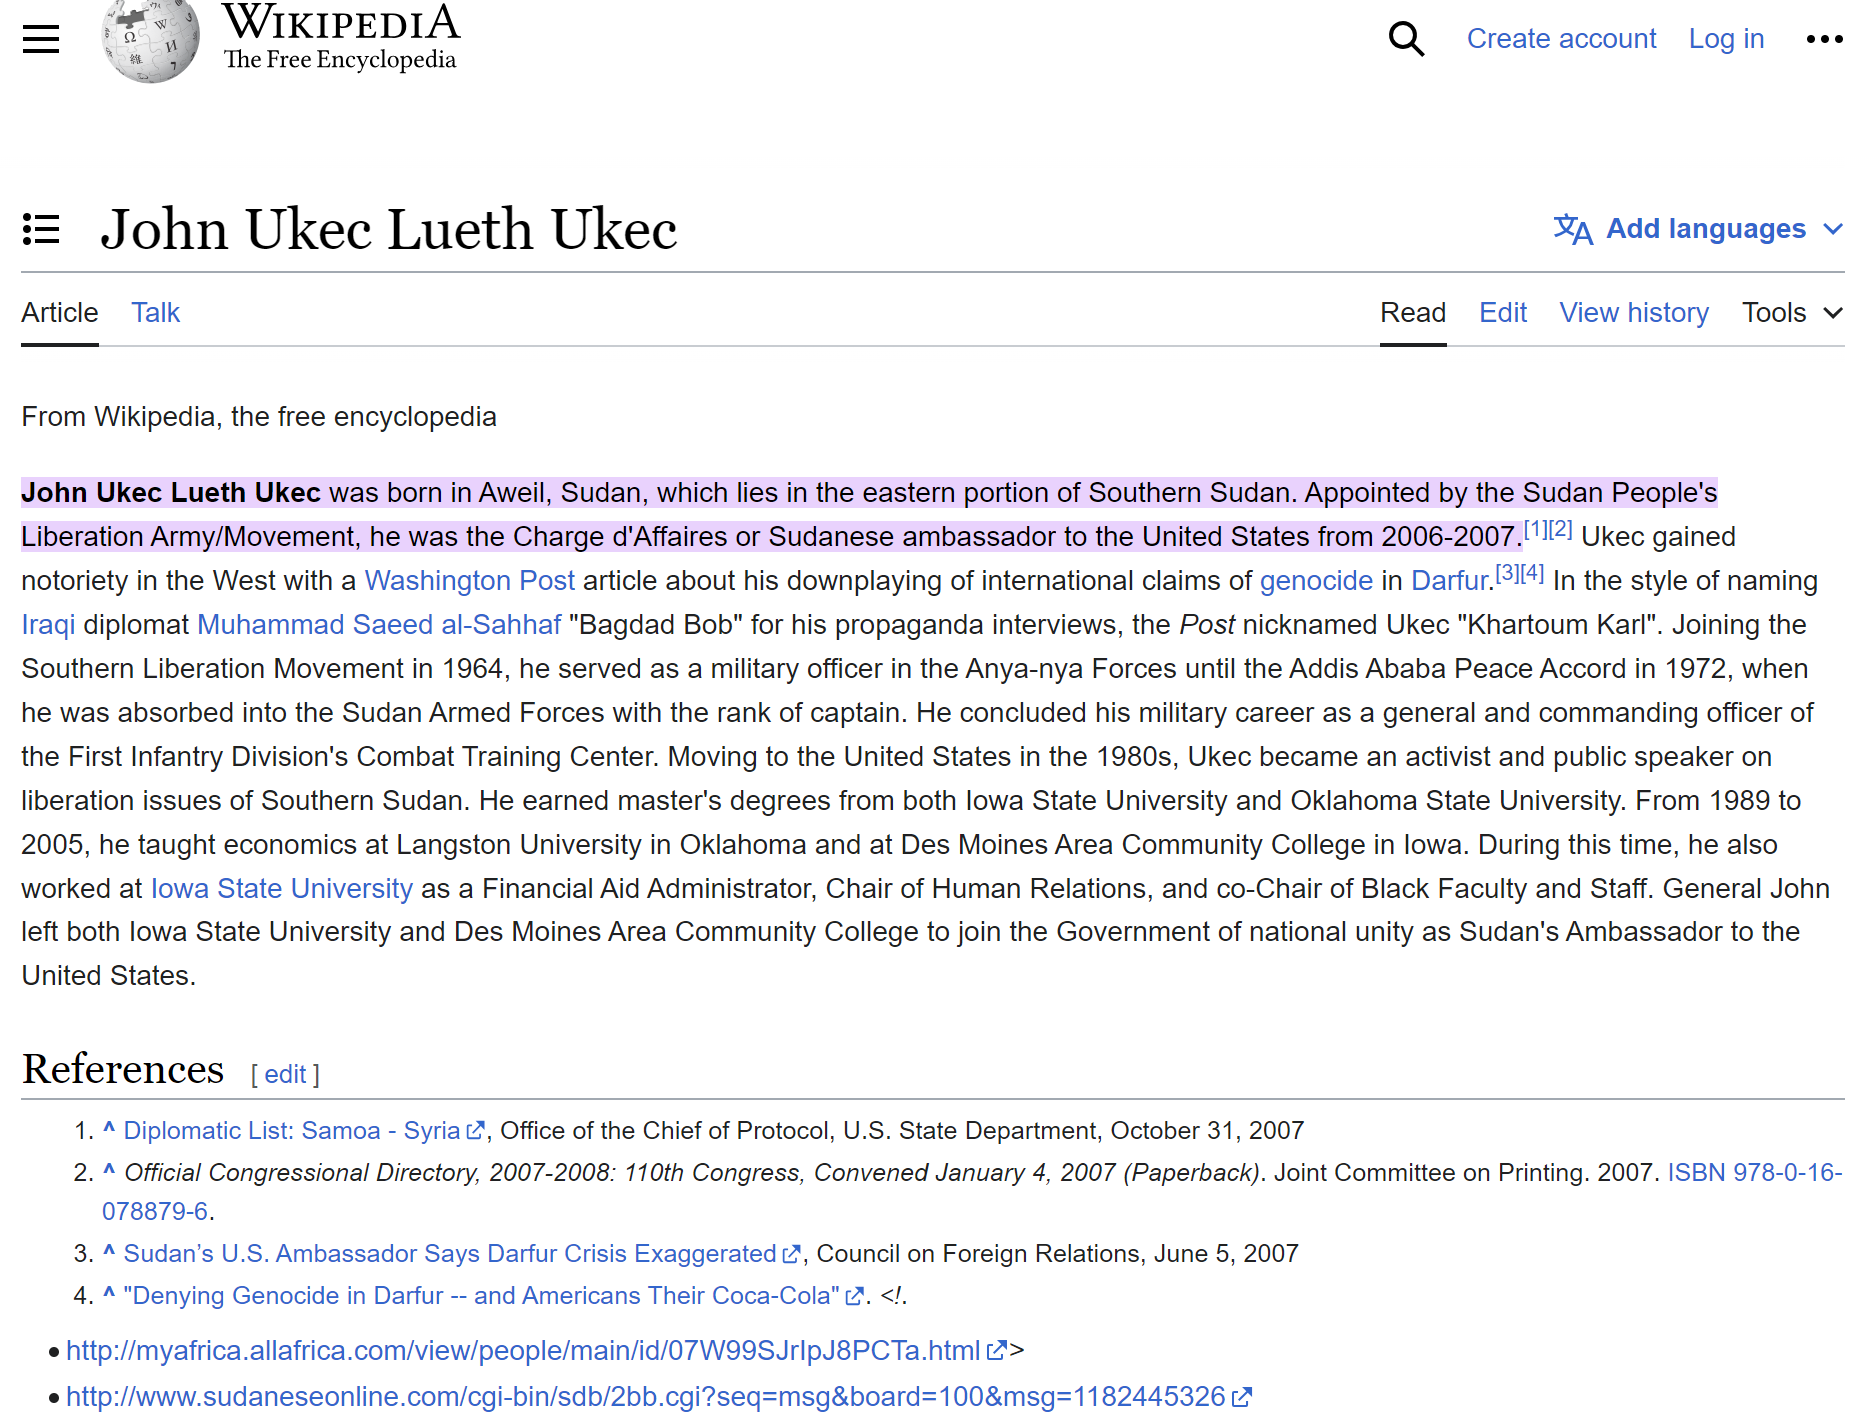The height and width of the screenshot is (1426, 1861).
Task: Click edit link beside References heading
Action: [x=285, y=1075]
